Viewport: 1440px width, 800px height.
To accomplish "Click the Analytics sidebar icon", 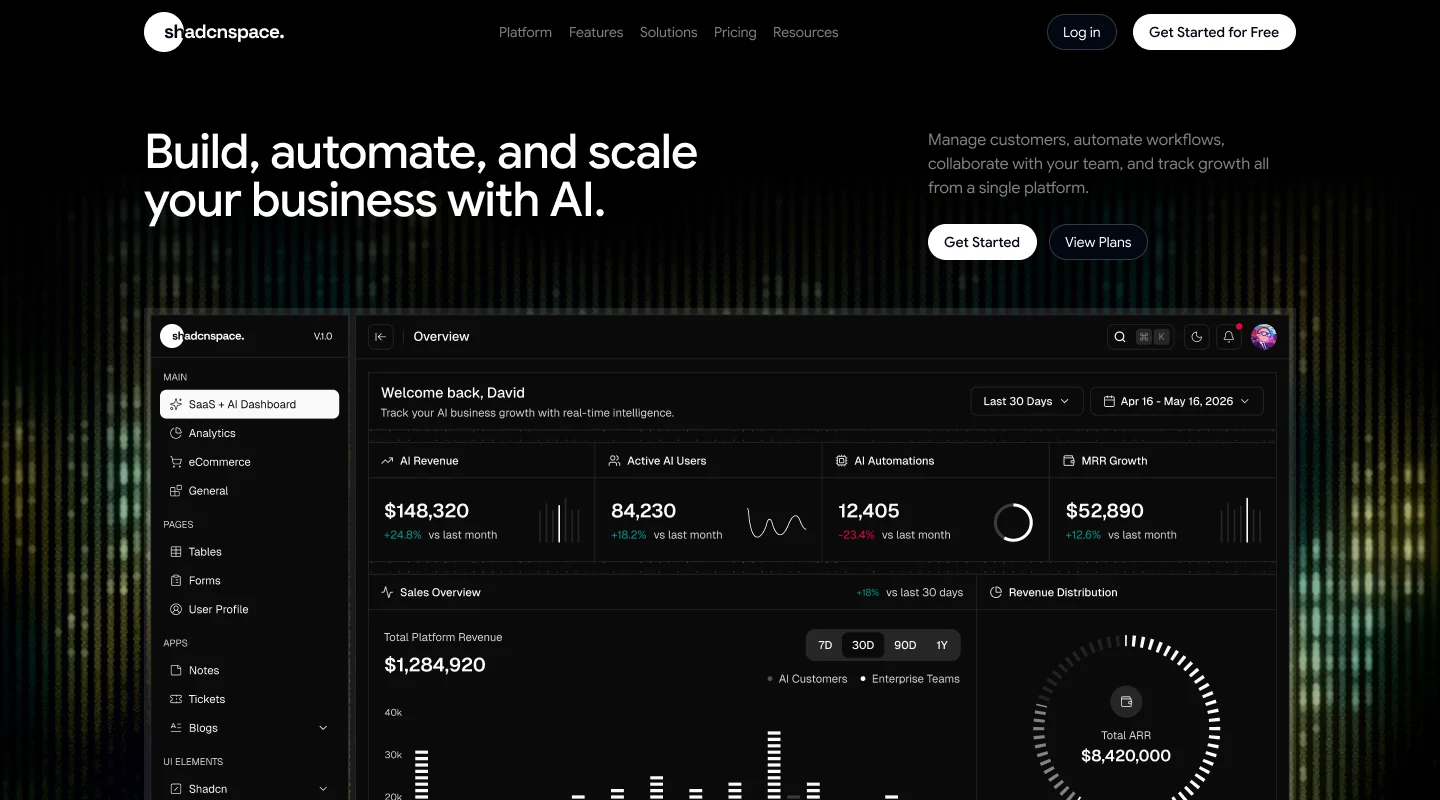I will [176, 433].
